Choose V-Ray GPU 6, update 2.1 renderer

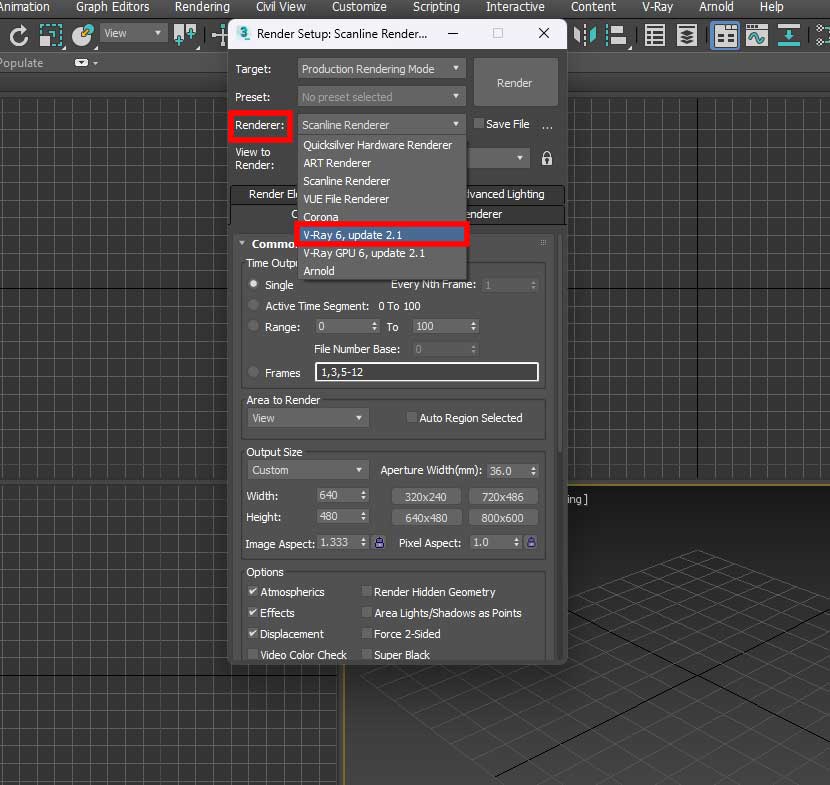(x=382, y=252)
